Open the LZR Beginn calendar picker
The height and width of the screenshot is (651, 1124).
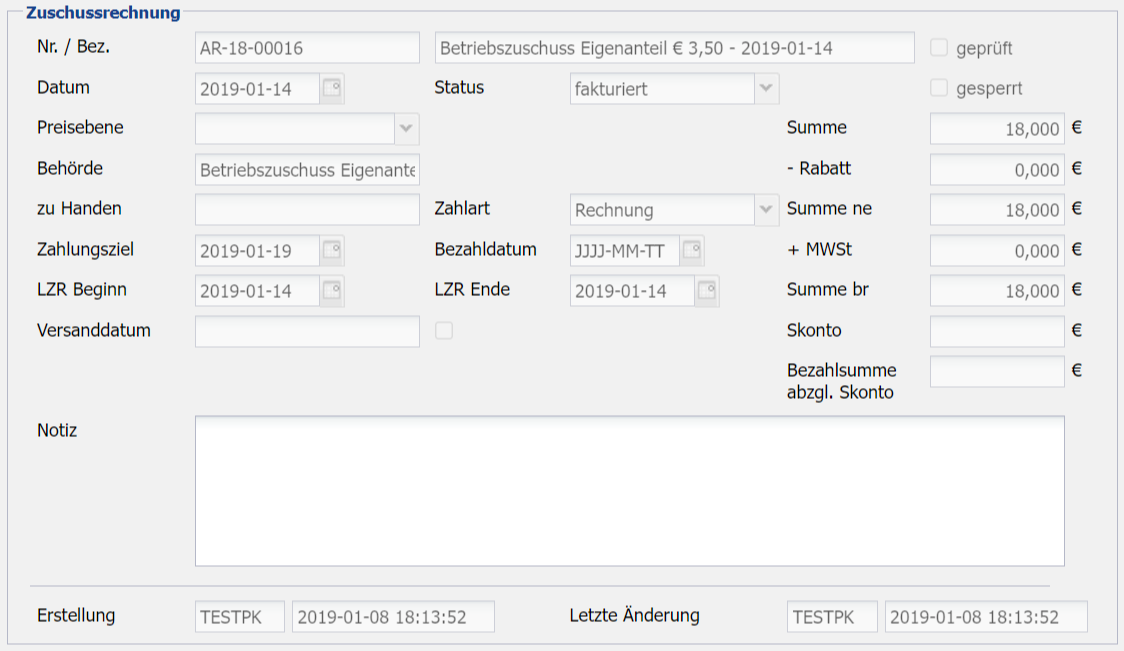332,290
